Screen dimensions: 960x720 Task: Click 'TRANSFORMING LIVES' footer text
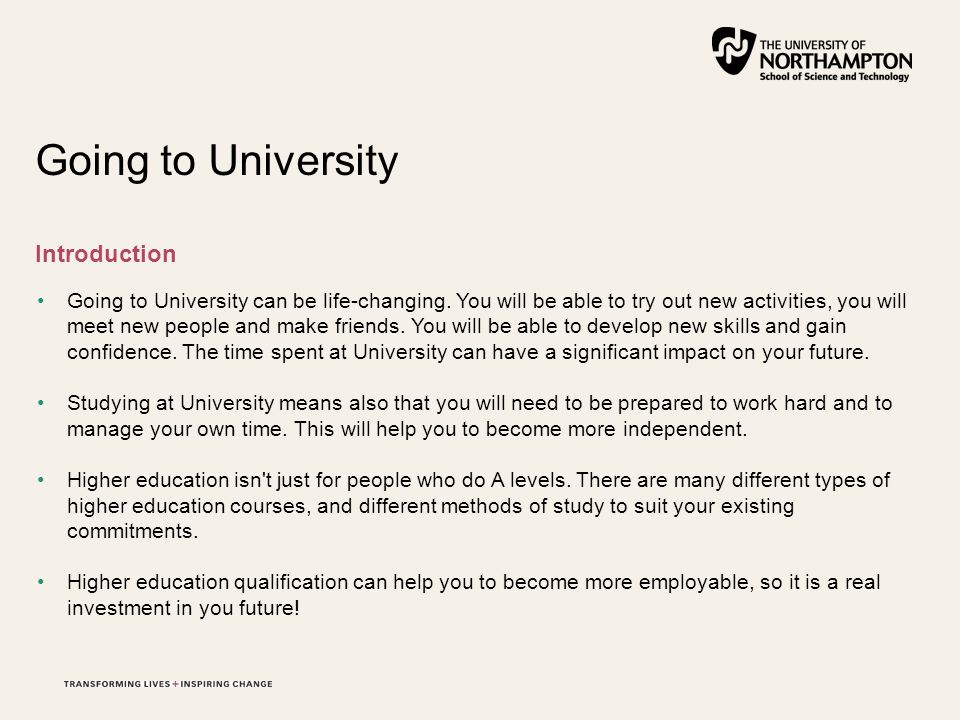coord(117,684)
